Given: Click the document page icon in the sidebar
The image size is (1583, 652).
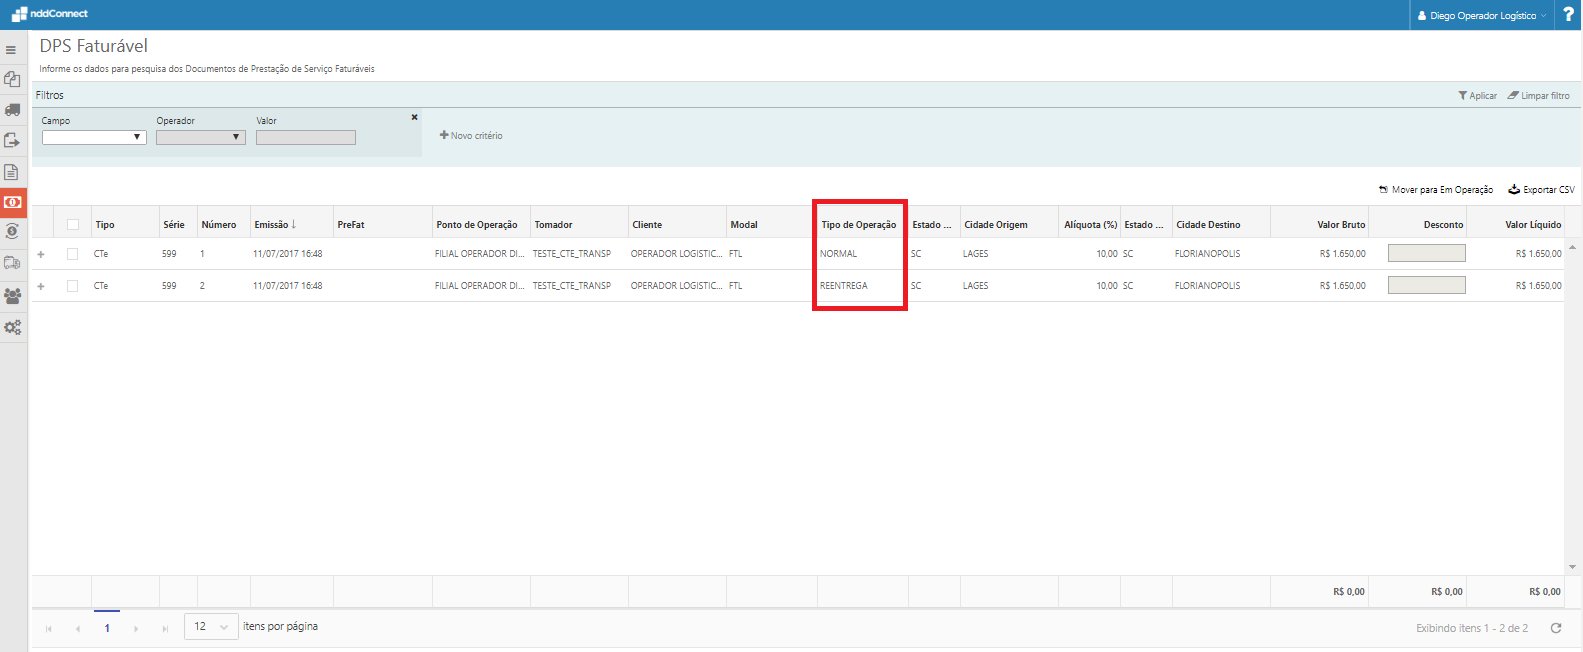Looking at the screenshot, I should click(12, 172).
